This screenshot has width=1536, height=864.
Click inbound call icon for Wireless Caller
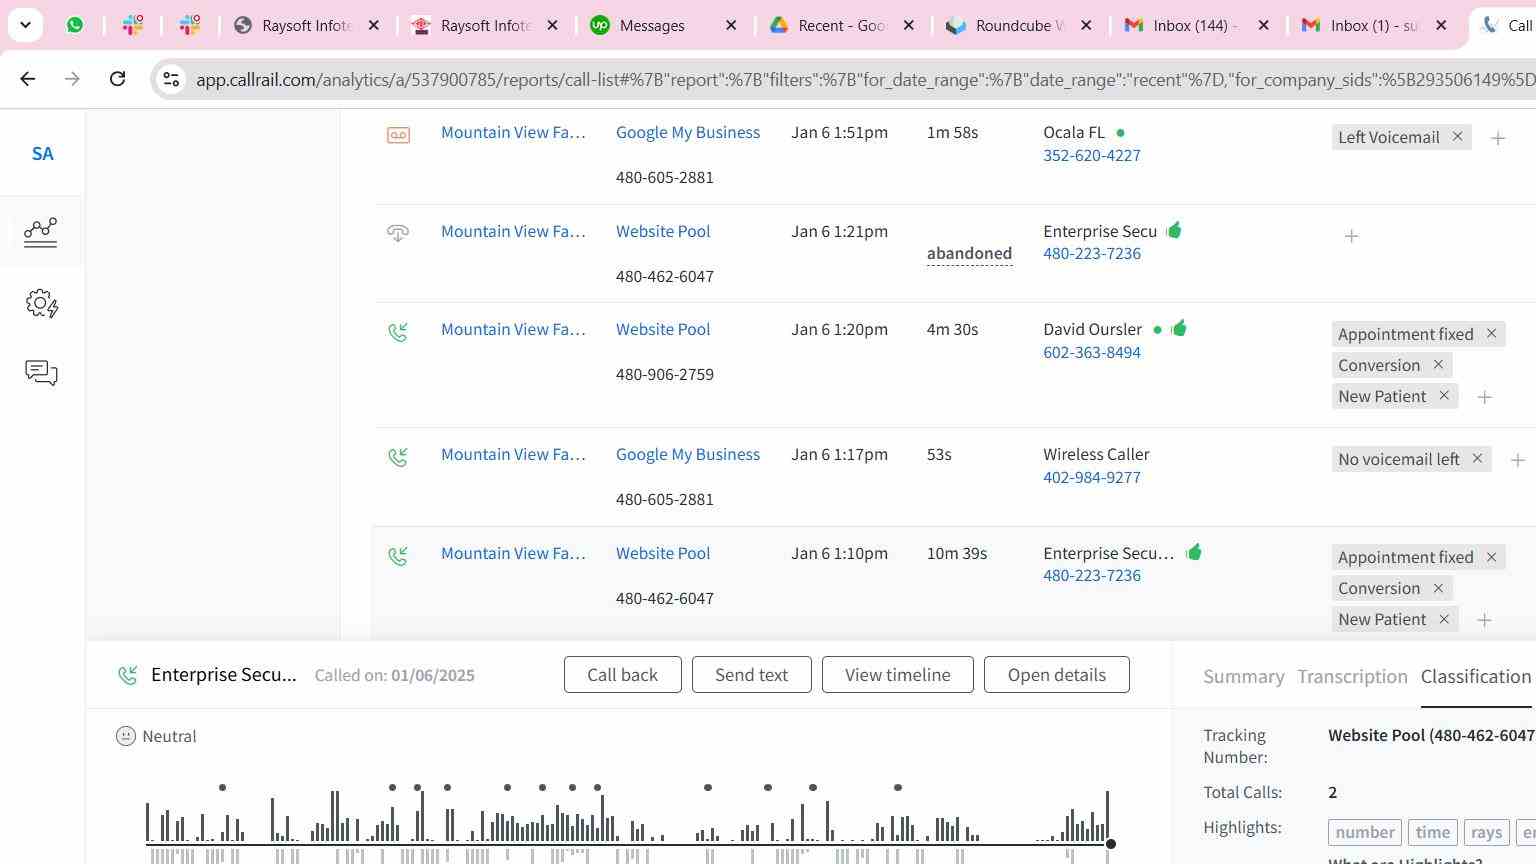pos(398,457)
